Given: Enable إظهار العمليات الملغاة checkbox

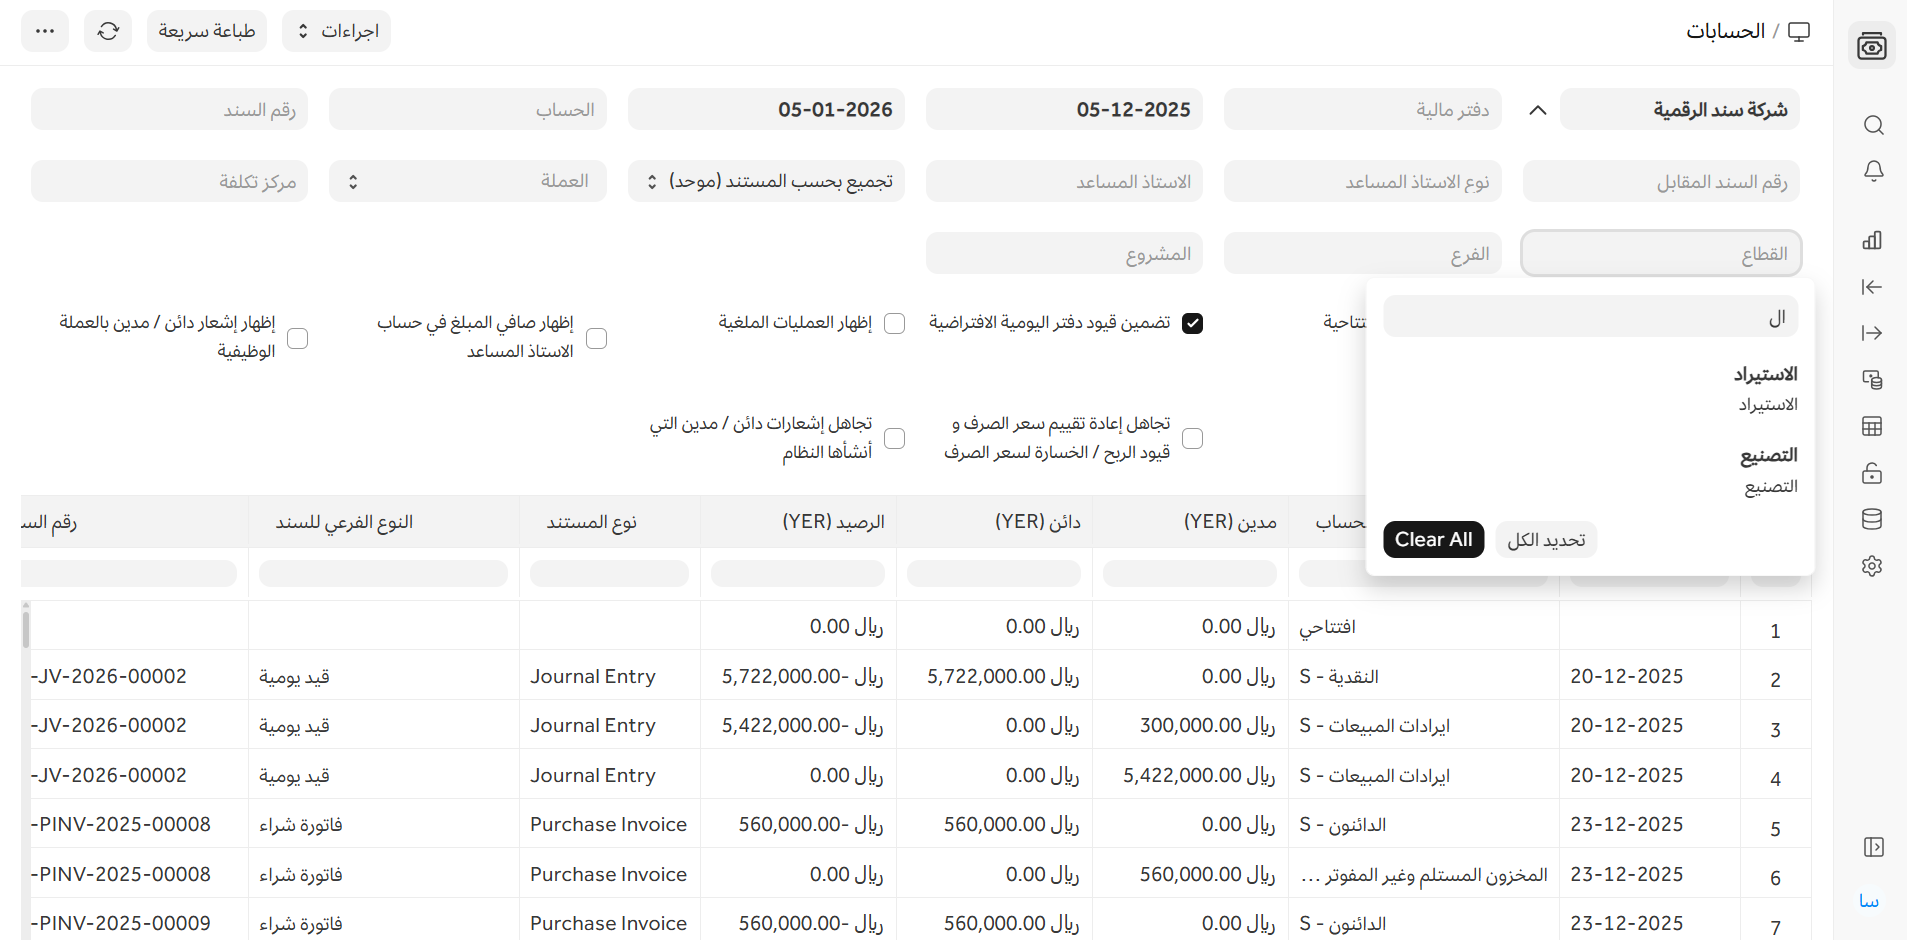Looking at the screenshot, I should click(x=895, y=323).
